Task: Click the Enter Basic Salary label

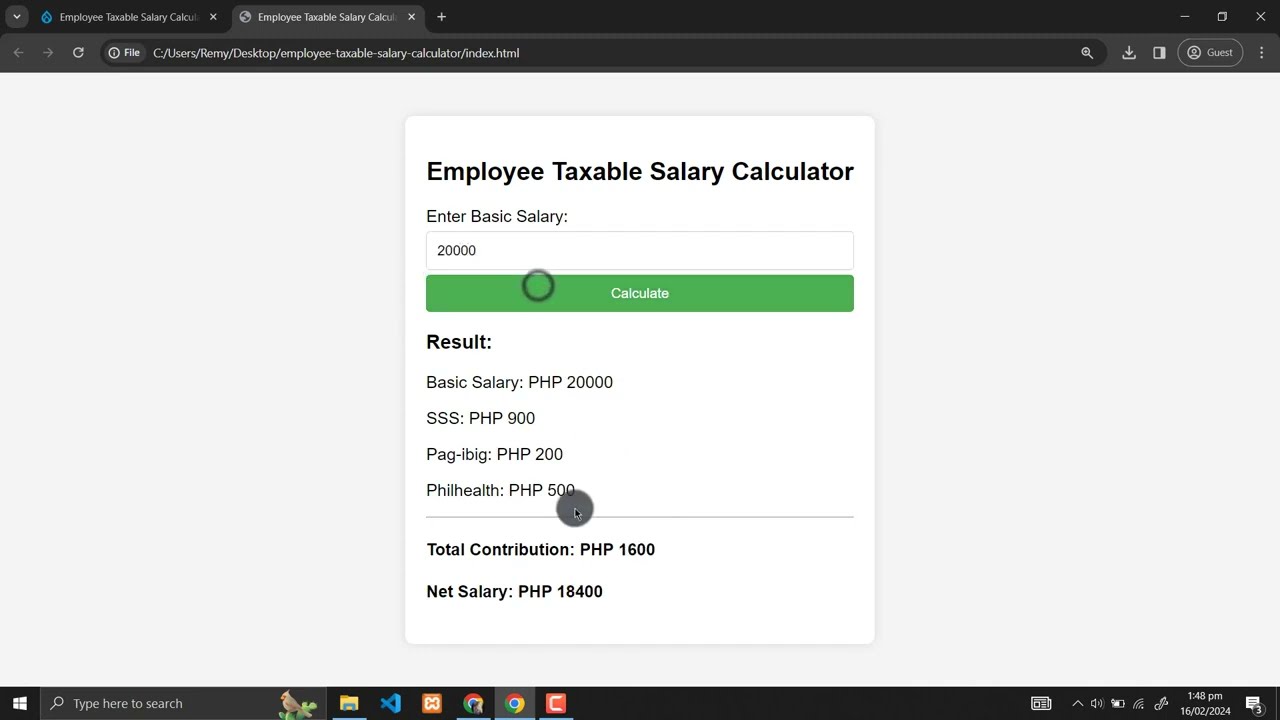Action: [x=497, y=216]
